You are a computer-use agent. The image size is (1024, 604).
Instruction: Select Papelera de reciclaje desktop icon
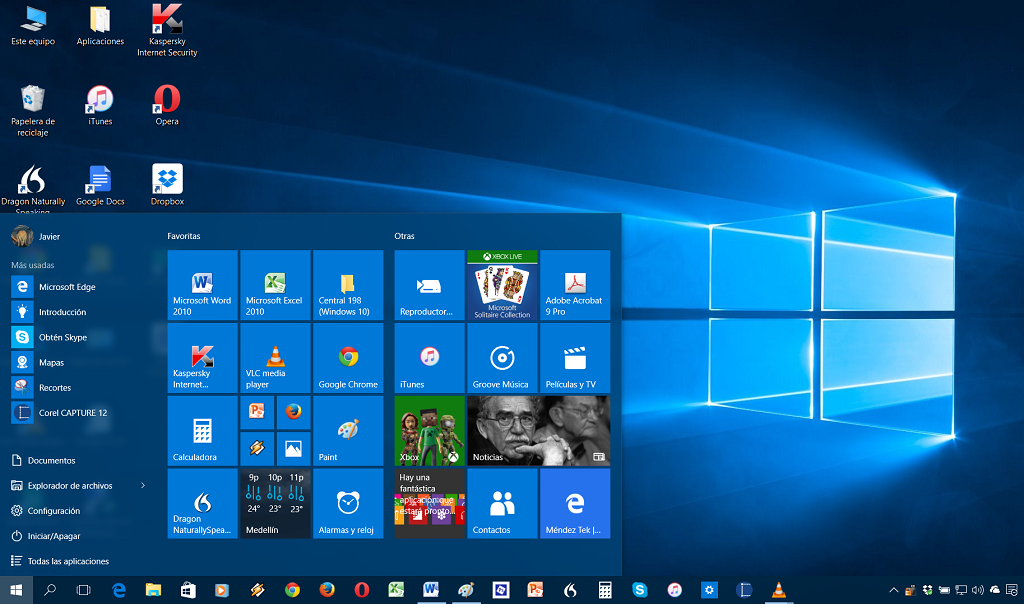(33, 111)
